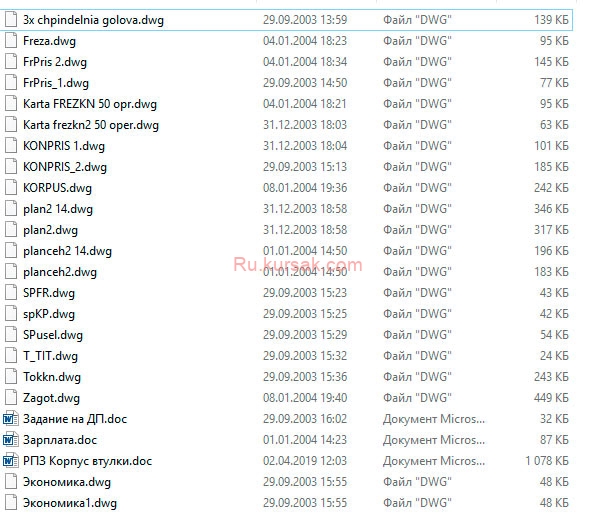Click Документ Micros... type in Зарплата.doc row
Viewport: 596px width, 528px height.
point(434,439)
